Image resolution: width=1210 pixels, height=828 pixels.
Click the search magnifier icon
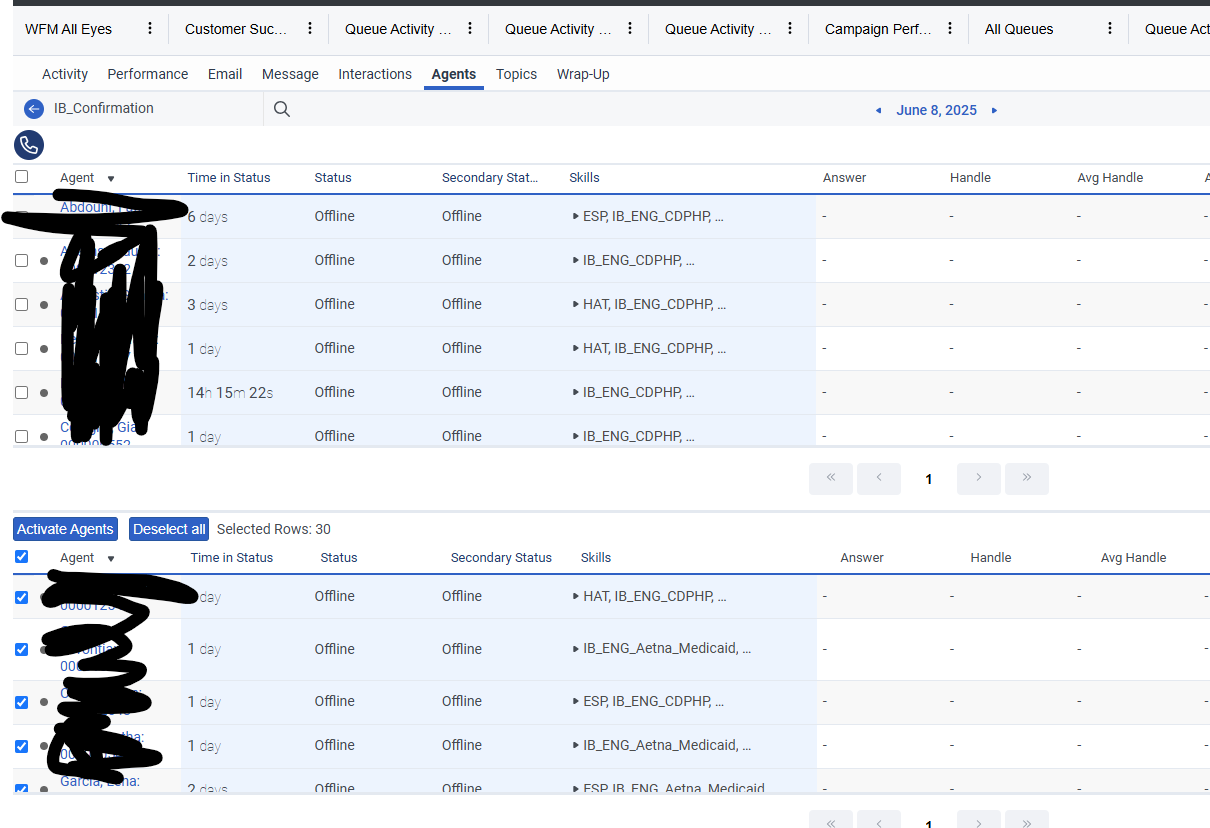point(282,109)
